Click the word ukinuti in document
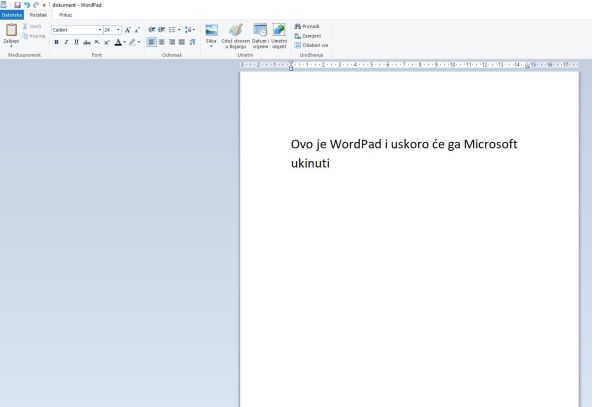 (x=310, y=163)
